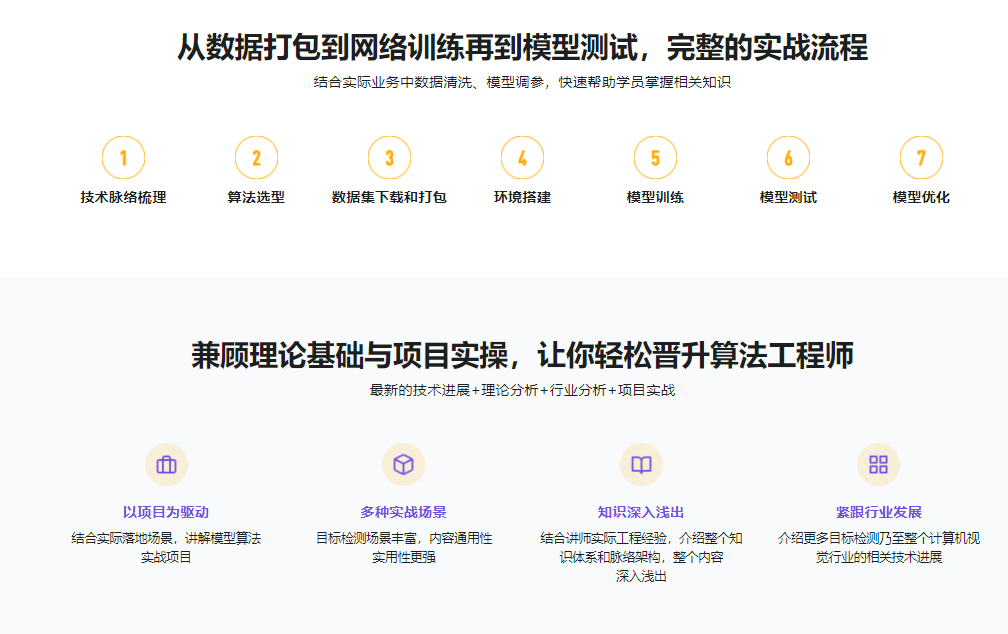Select the step 2 numbered circle
This screenshot has width=1008, height=634.
pos(256,158)
